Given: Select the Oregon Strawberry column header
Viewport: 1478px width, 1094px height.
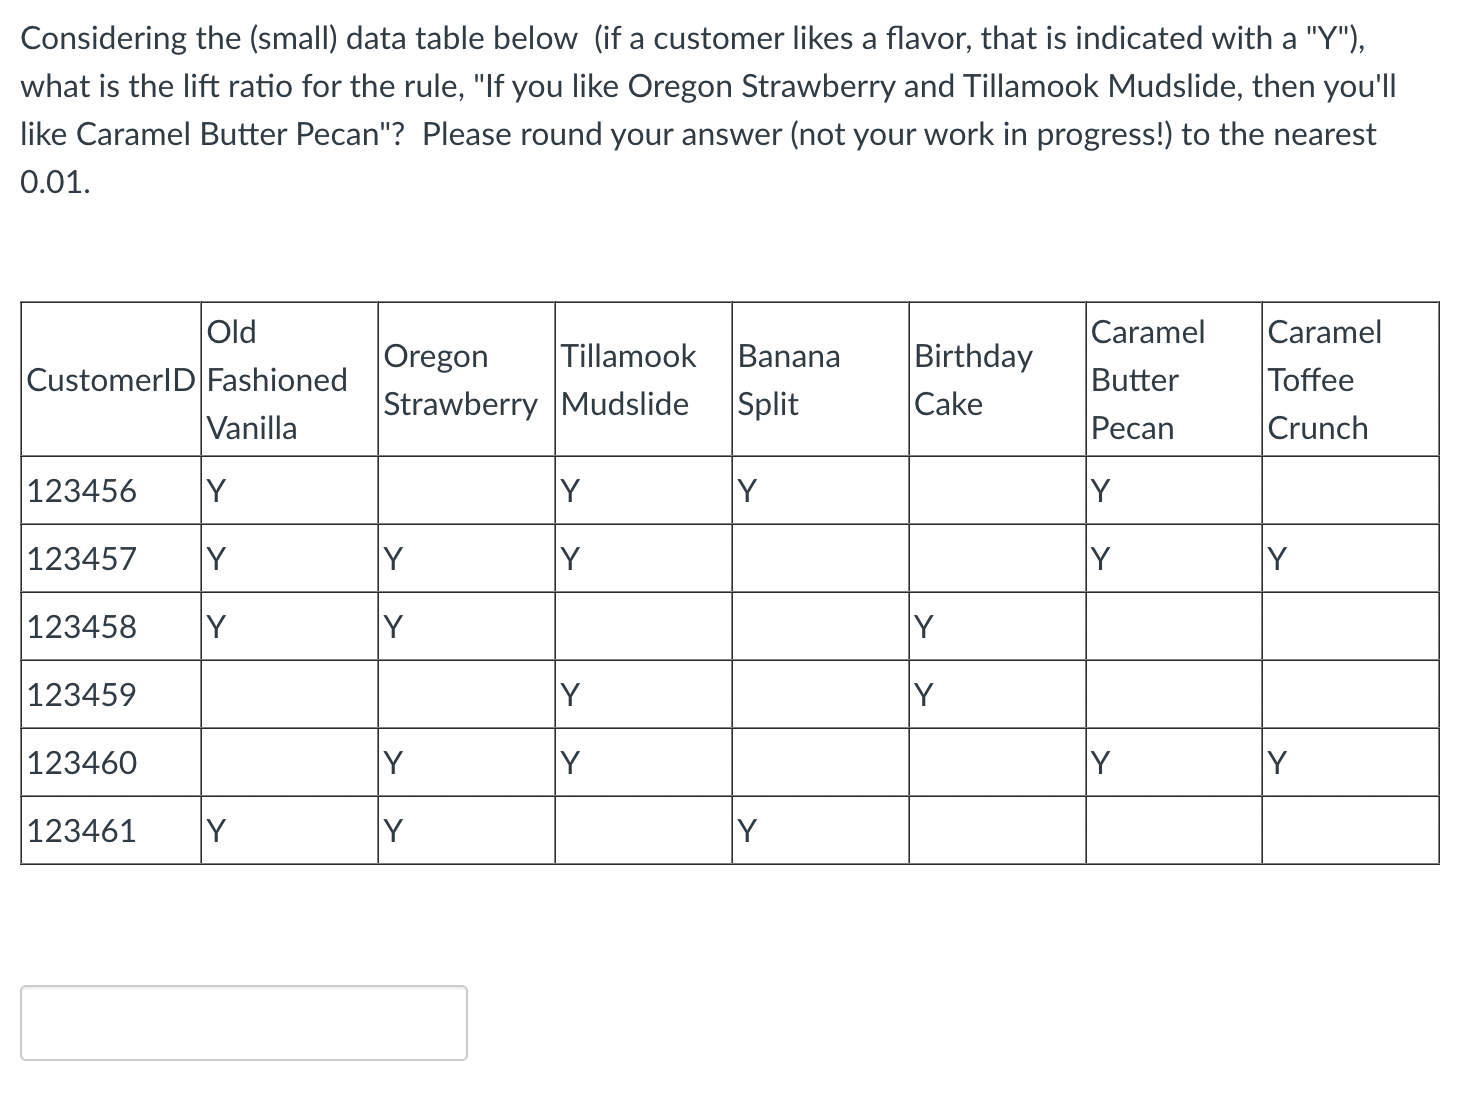Looking at the screenshot, I should coord(463,380).
